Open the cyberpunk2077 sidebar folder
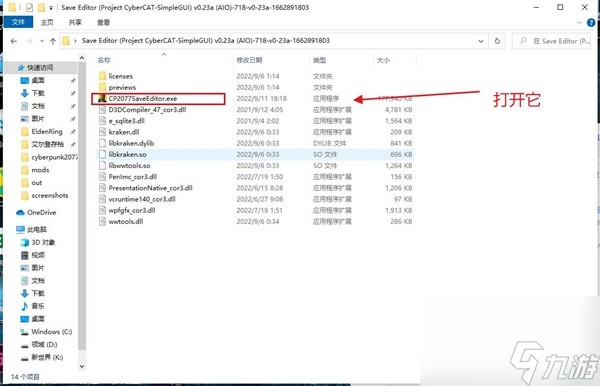Image resolution: width=600 pixels, height=386 pixels. point(54,157)
